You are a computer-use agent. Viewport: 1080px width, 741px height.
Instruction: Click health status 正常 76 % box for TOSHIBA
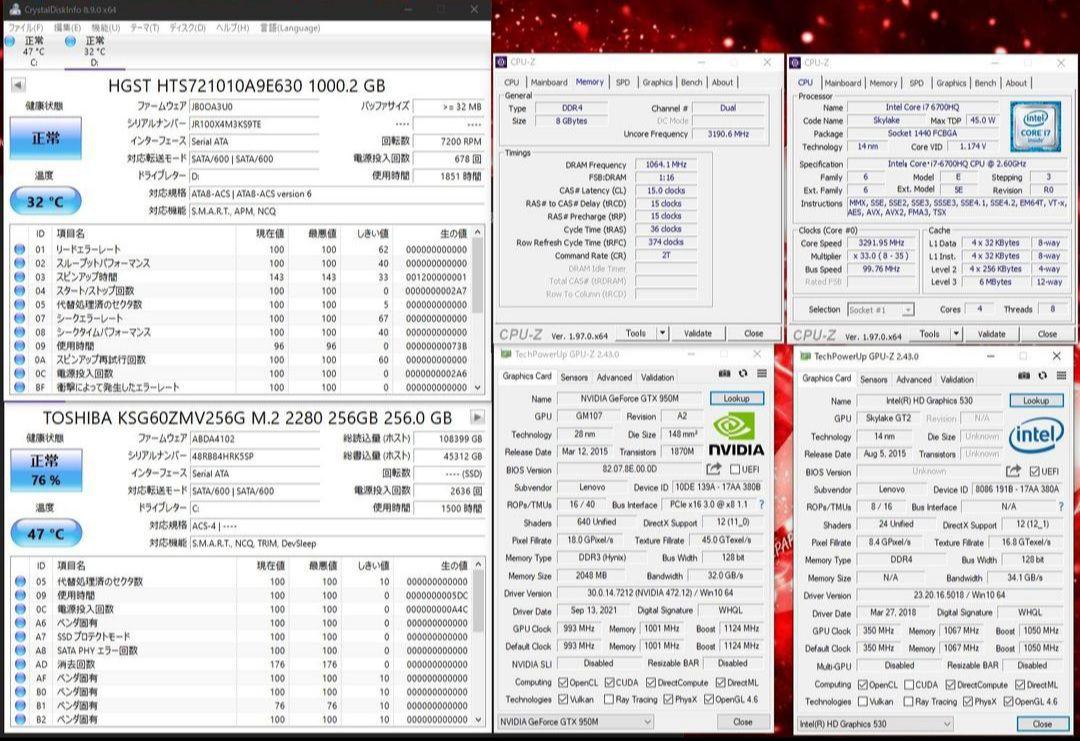46,470
